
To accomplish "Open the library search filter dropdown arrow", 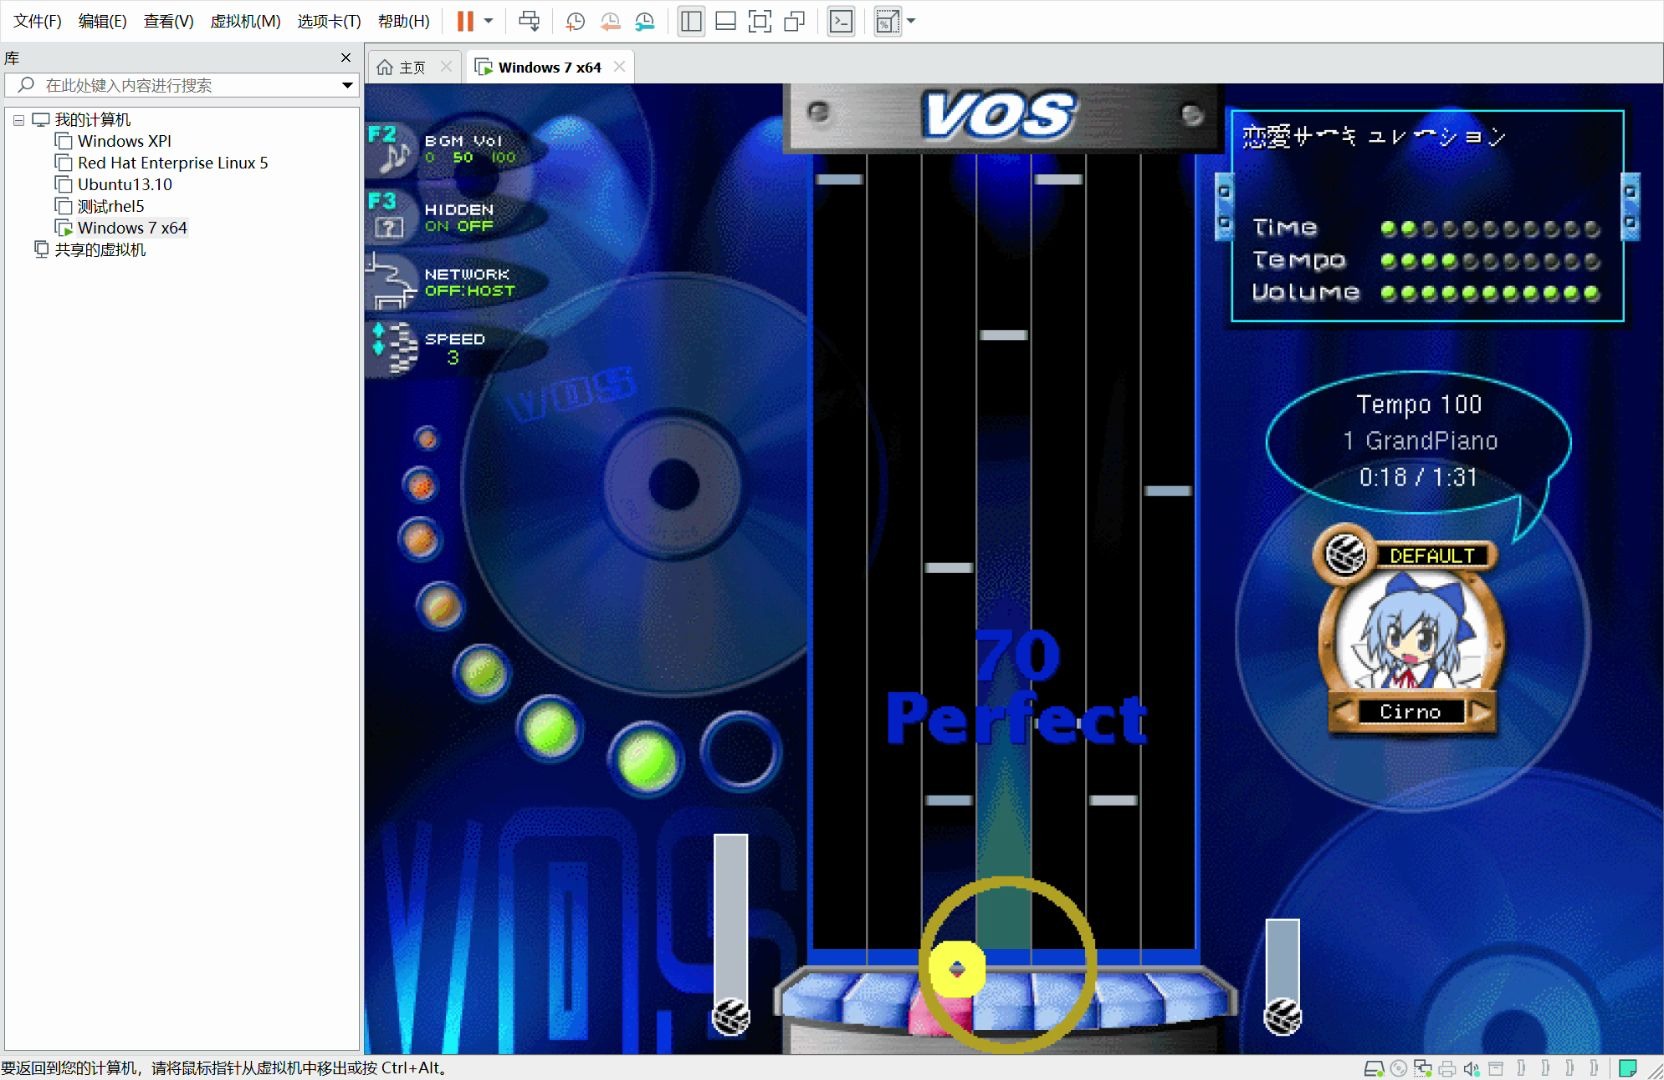I will tap(348, 85).
